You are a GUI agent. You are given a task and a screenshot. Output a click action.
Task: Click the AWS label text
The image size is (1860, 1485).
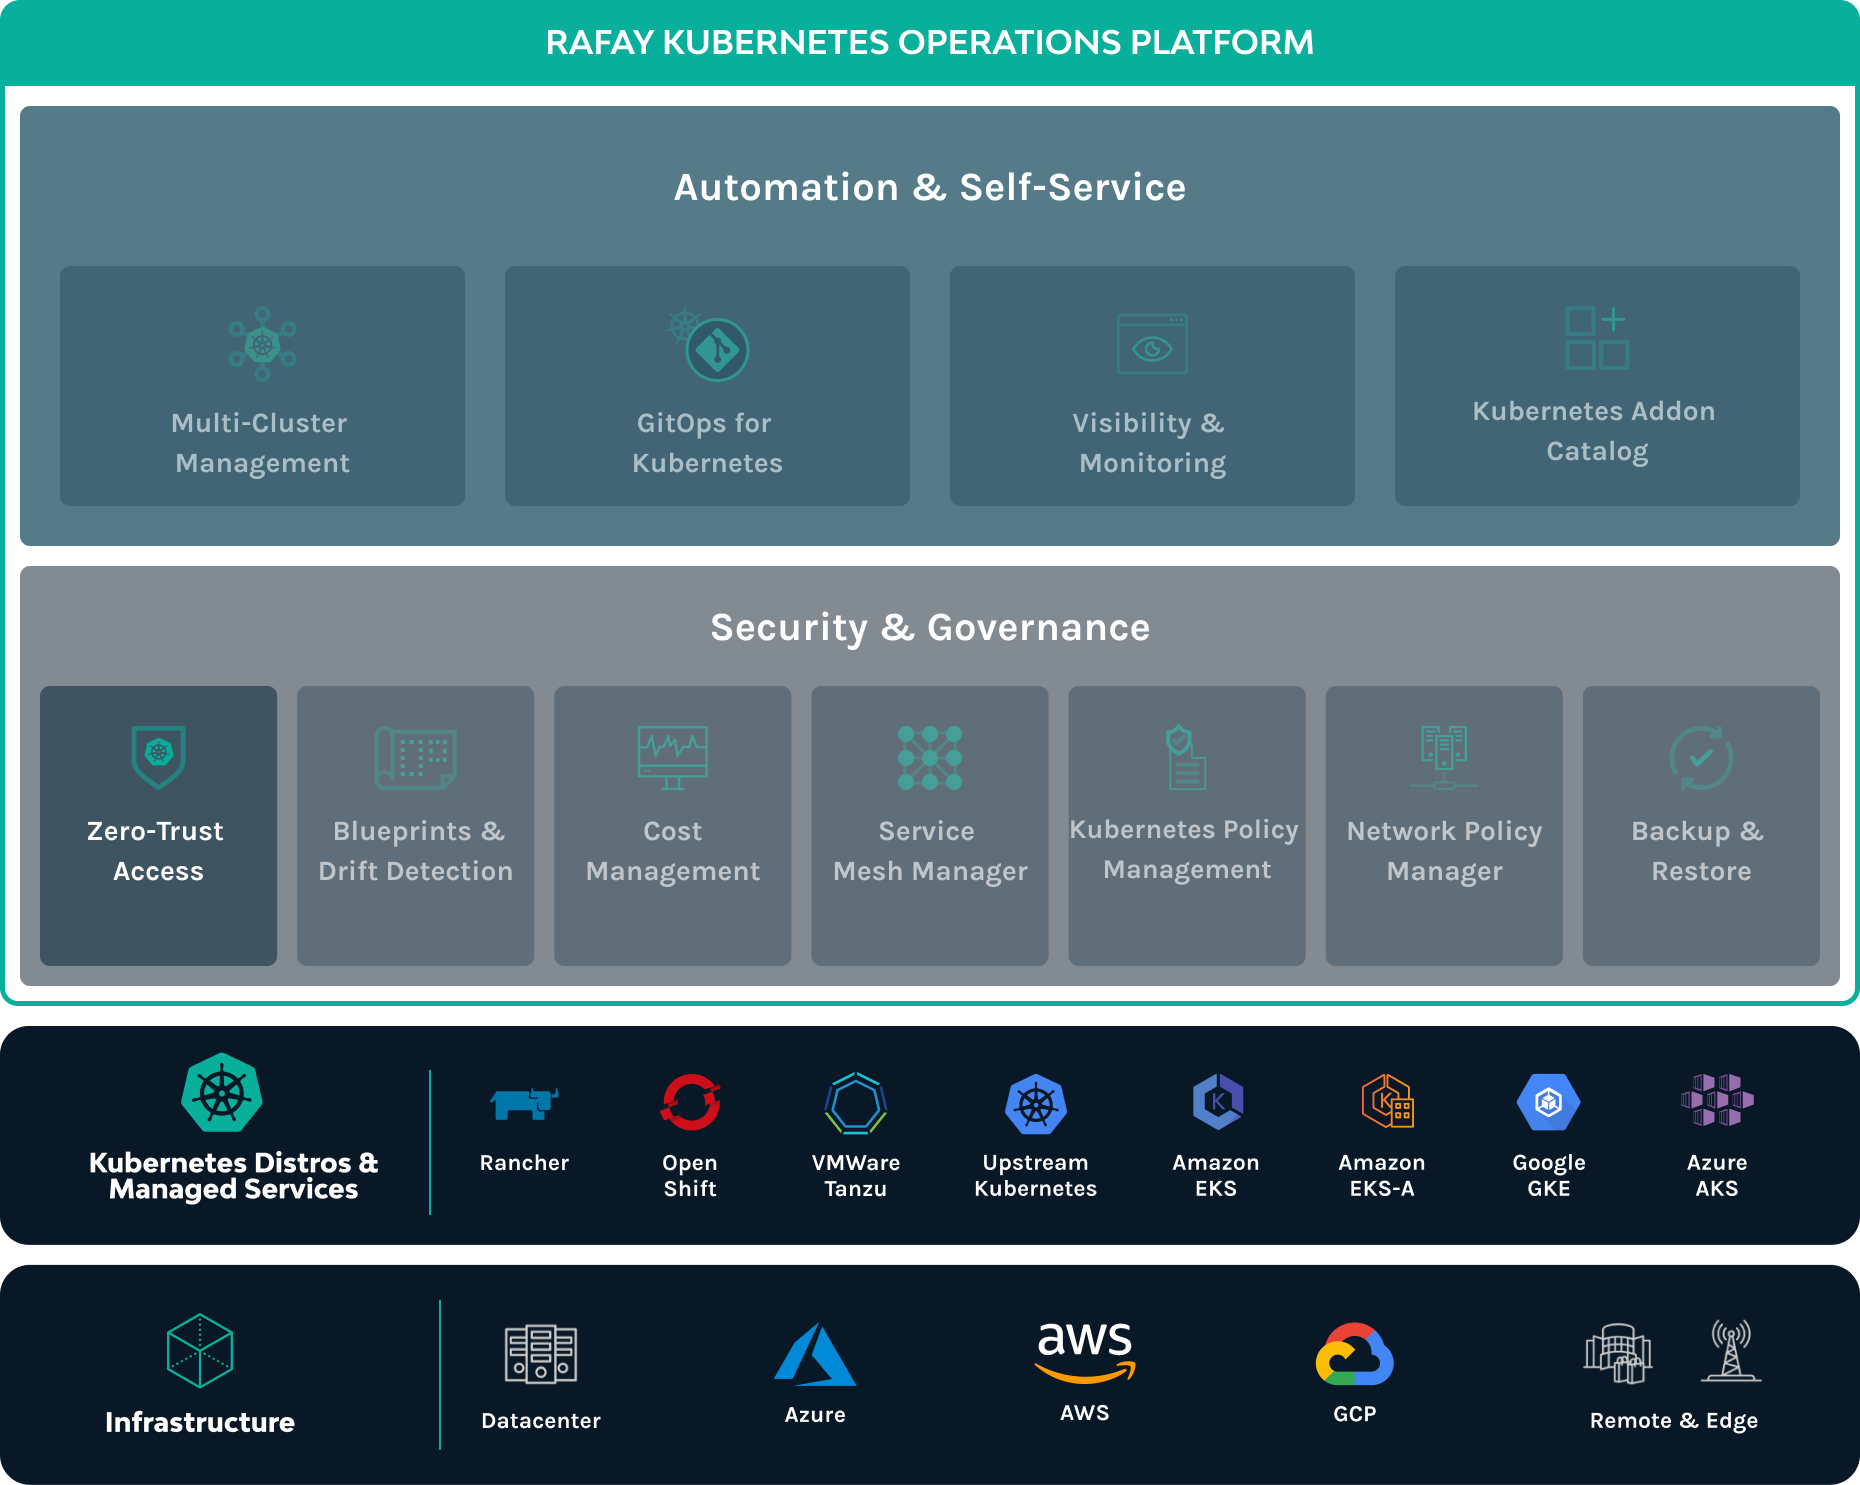click(1085, 1413)
